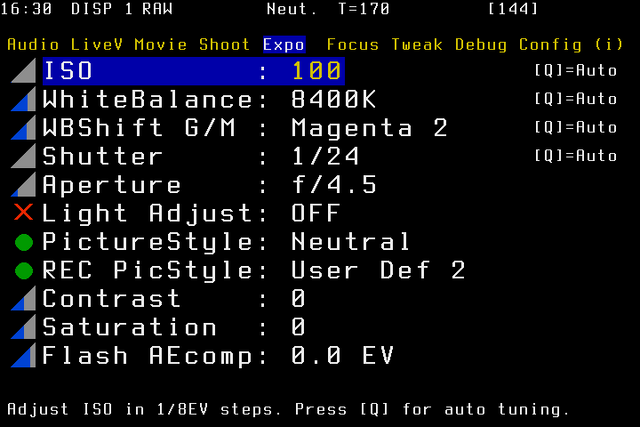The height and width of the screenshot is (427, 640).
Task: Go to the Focus tab
Action: (x=353, y=44)
